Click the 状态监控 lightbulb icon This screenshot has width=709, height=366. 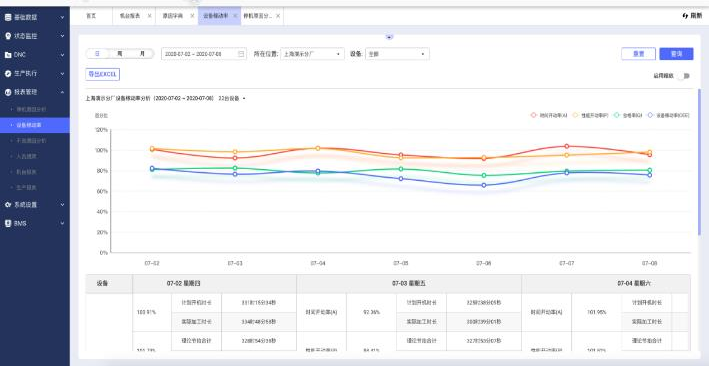8,36
